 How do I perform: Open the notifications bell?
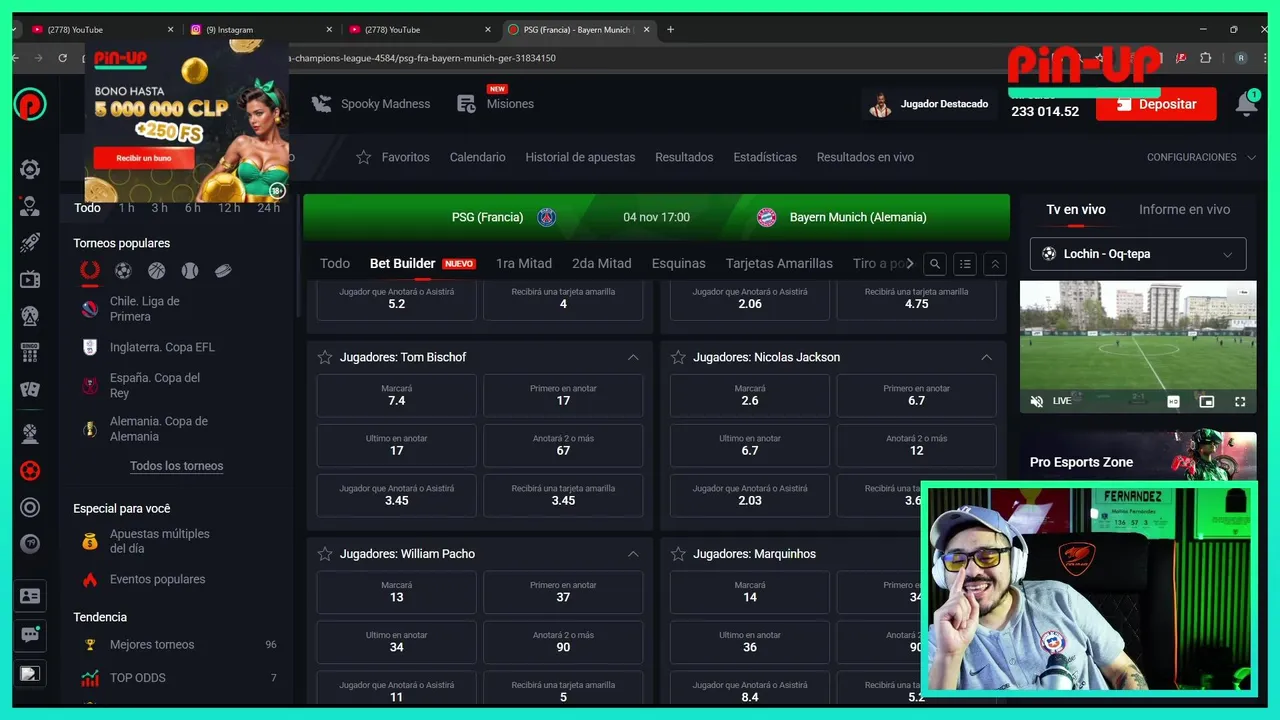(x=1246, y=104)
